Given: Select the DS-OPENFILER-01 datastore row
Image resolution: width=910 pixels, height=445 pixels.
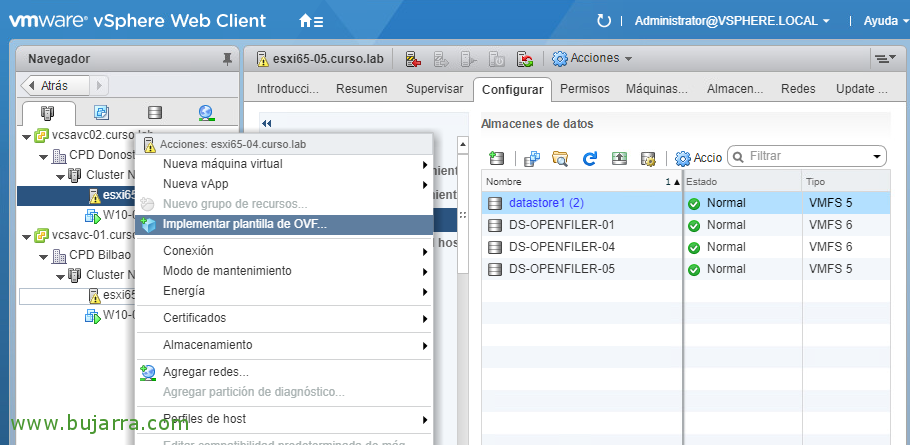Looking at the screenshot, I should [x=686, y=225].
